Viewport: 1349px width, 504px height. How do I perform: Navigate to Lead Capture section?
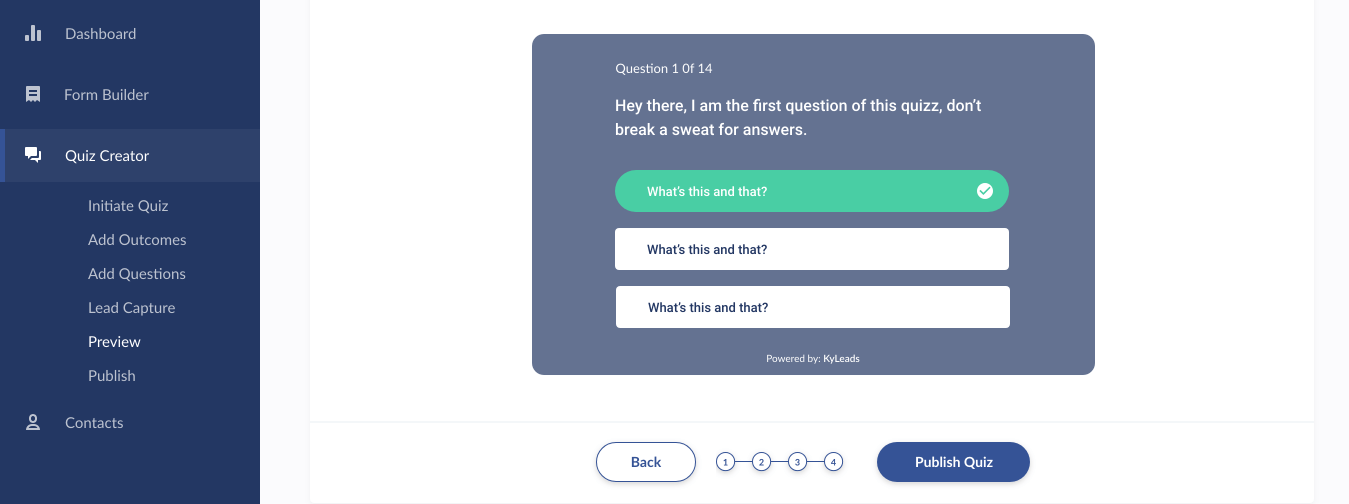[x=131, y=308]
